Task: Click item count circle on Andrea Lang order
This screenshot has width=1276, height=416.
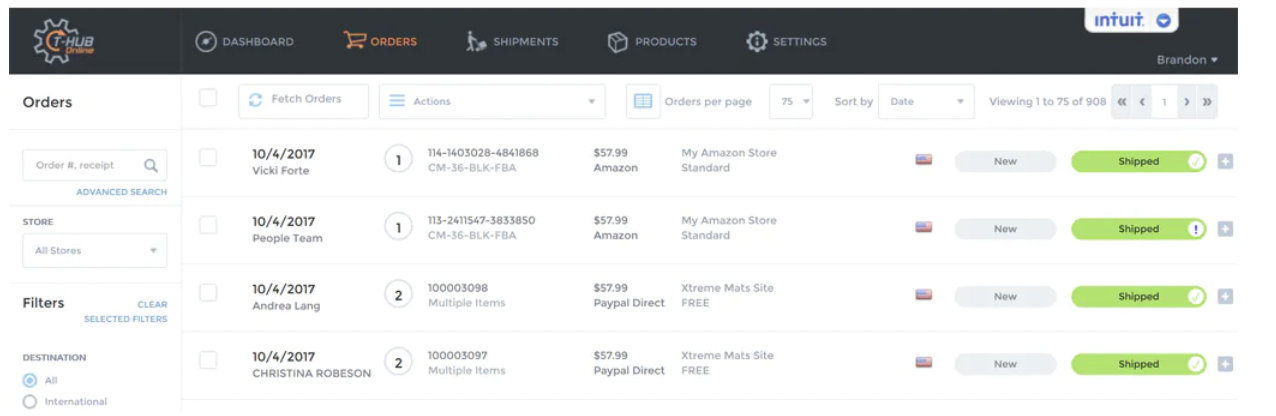Action: [x=398, y=295]
